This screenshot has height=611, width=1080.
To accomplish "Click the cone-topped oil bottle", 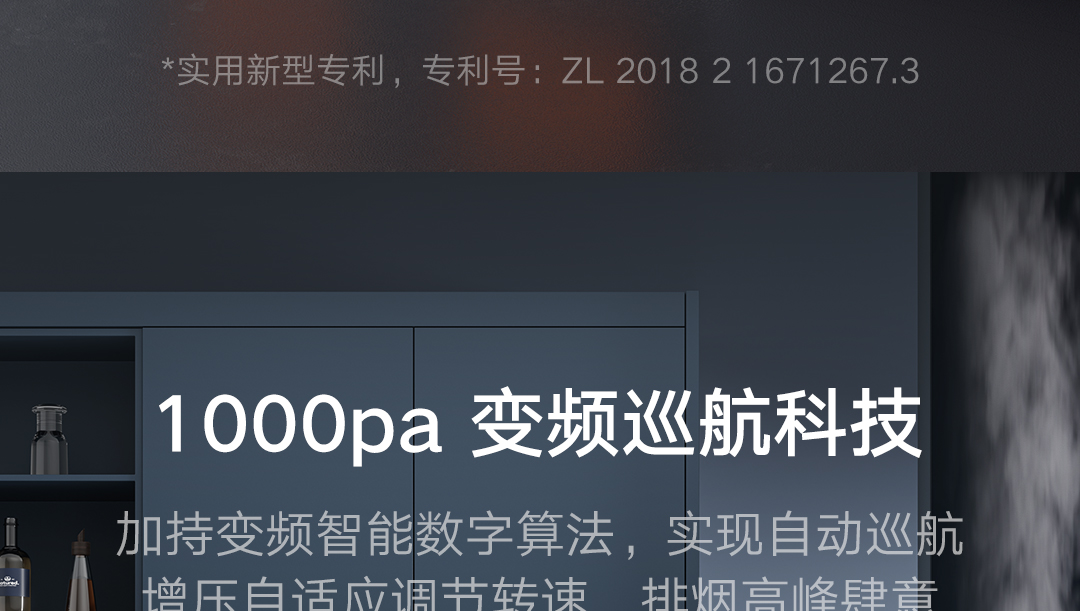I will click(x=80, y=571).
